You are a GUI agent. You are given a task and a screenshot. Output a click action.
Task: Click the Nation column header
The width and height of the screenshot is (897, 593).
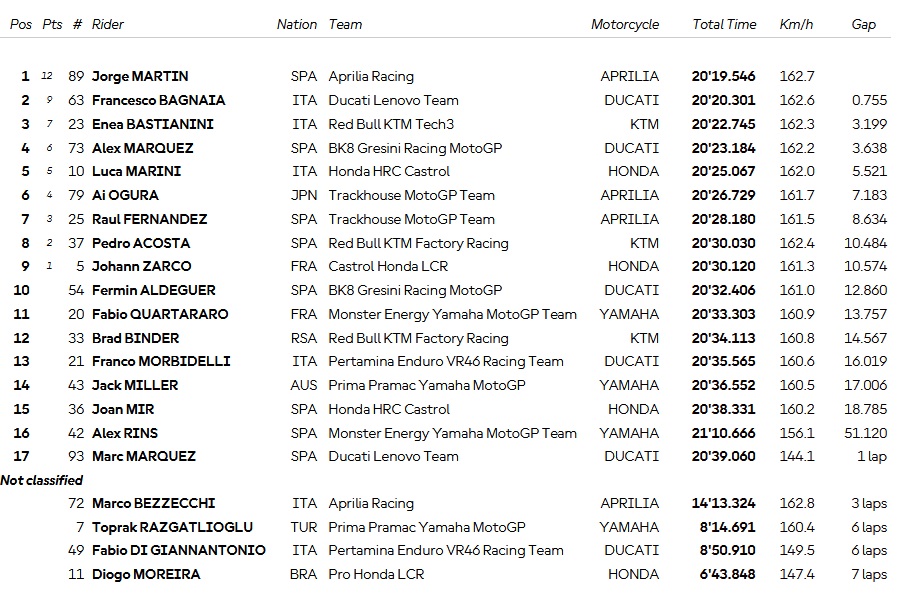[x=297, y=24]
